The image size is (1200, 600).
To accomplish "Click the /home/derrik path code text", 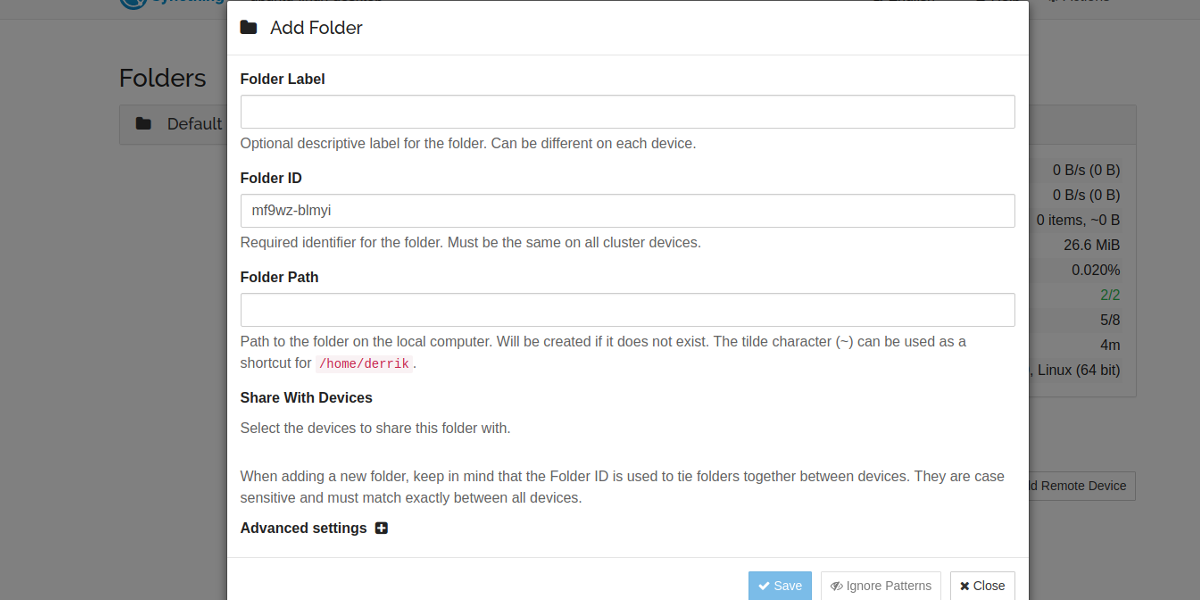I will pyautogui.click(x=364, y=364).
